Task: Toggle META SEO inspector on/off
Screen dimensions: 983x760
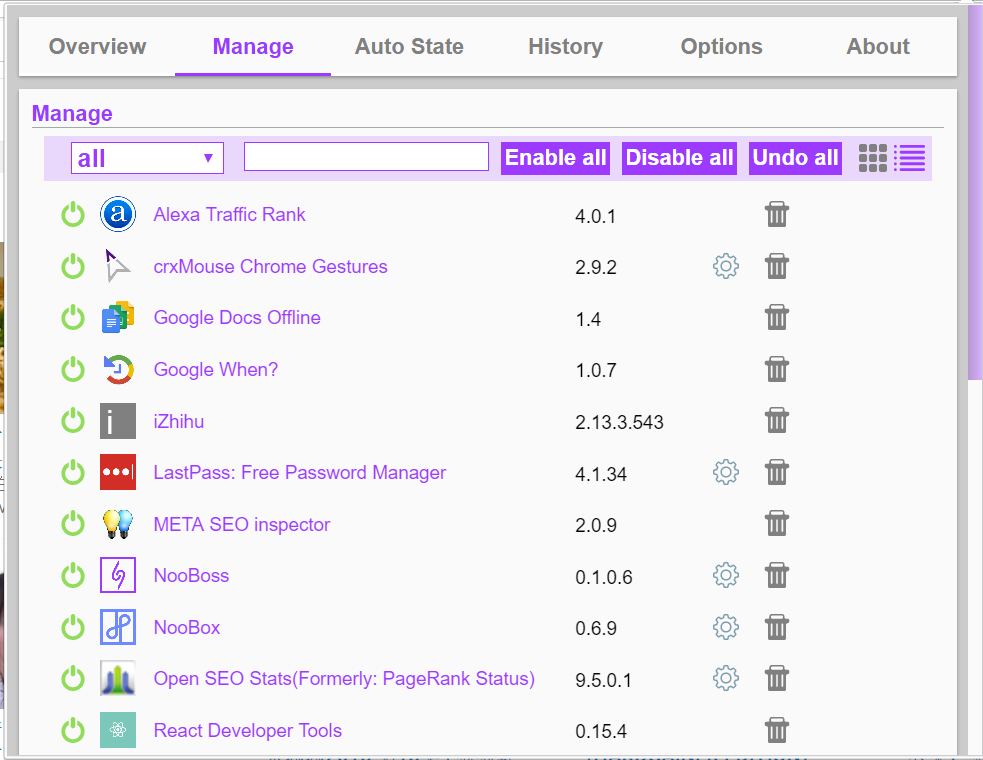Action: (73, 524)
